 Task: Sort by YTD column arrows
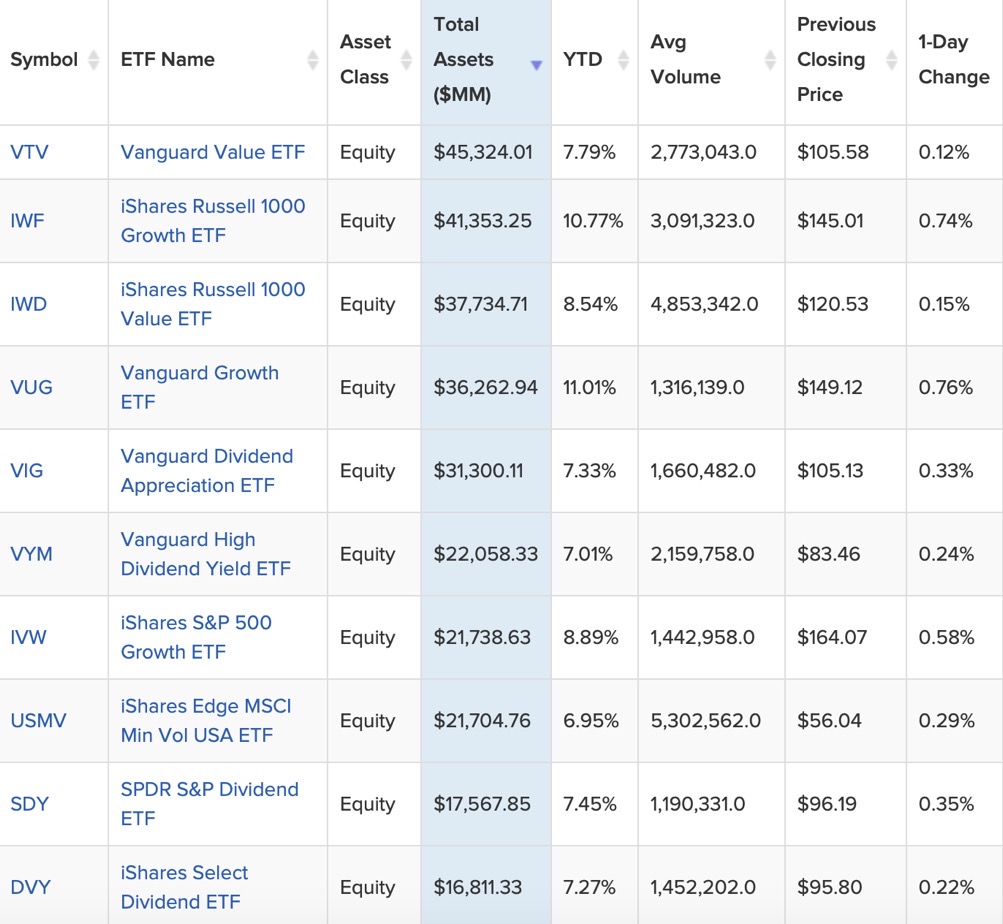(x=623, y=60)
